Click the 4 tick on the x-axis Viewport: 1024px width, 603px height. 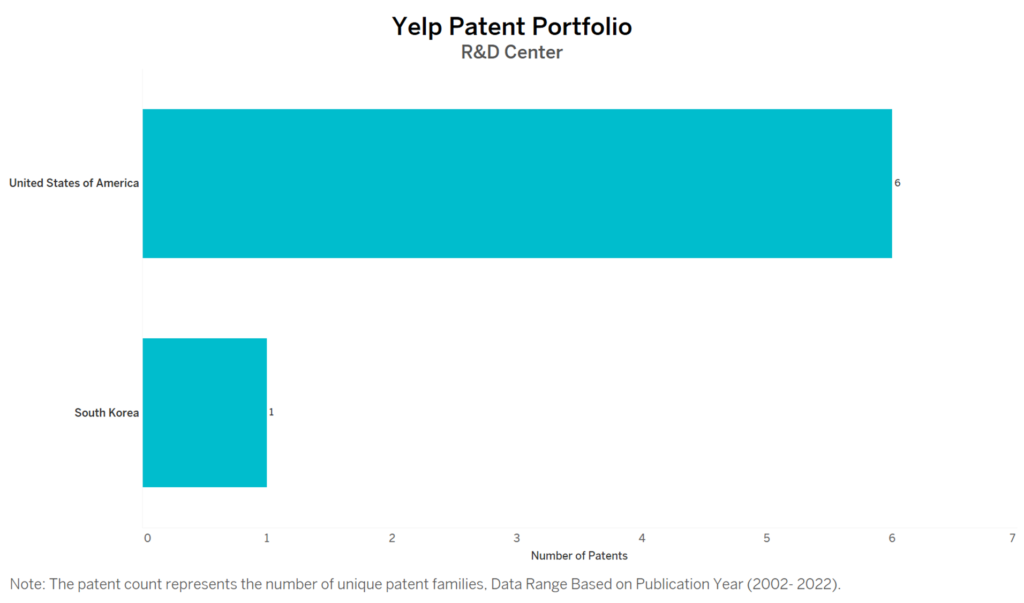click(642, 538)
